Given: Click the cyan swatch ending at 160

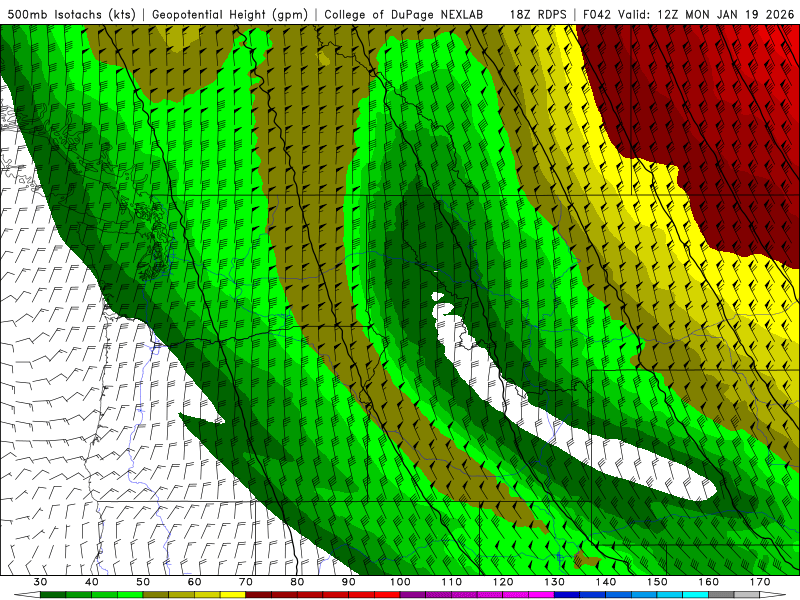Looking at the screenshot, I should point(695,595).
